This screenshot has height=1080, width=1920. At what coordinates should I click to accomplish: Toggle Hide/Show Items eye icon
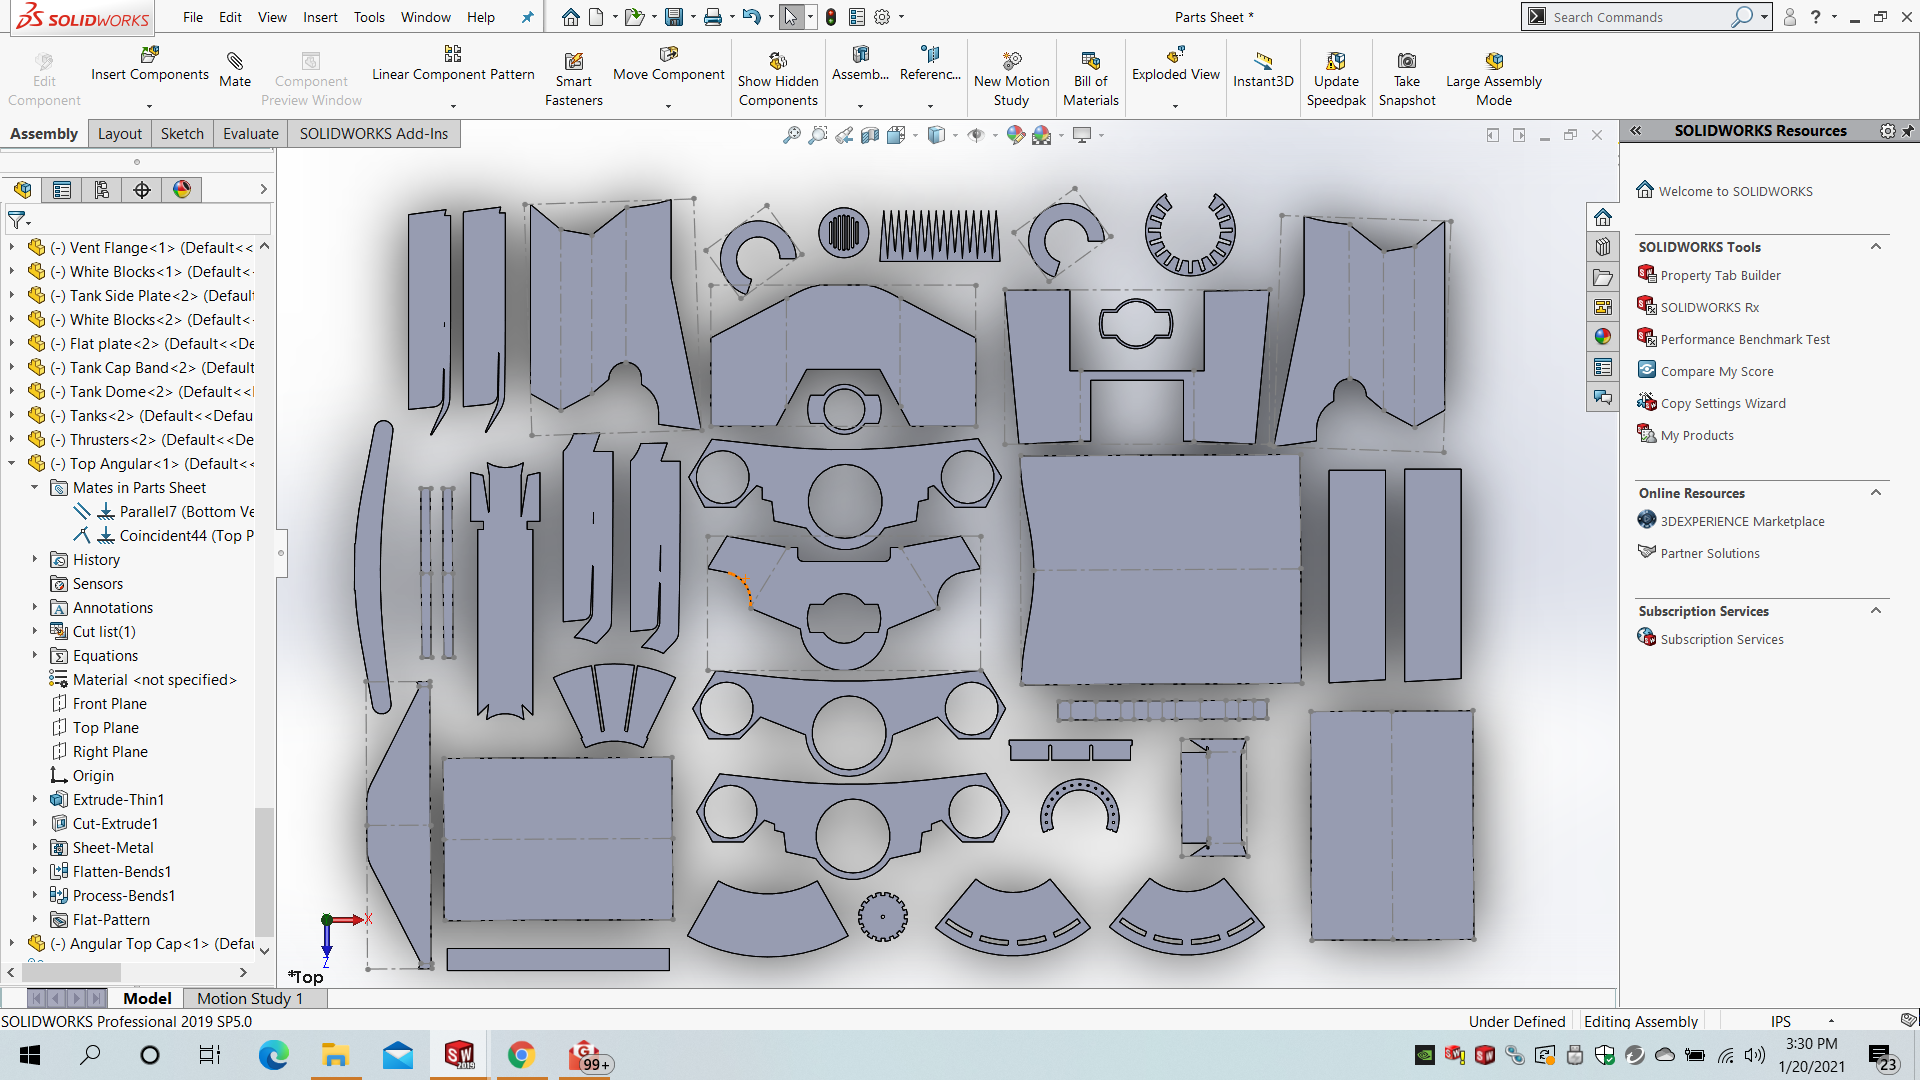click(x=976, y=135)
